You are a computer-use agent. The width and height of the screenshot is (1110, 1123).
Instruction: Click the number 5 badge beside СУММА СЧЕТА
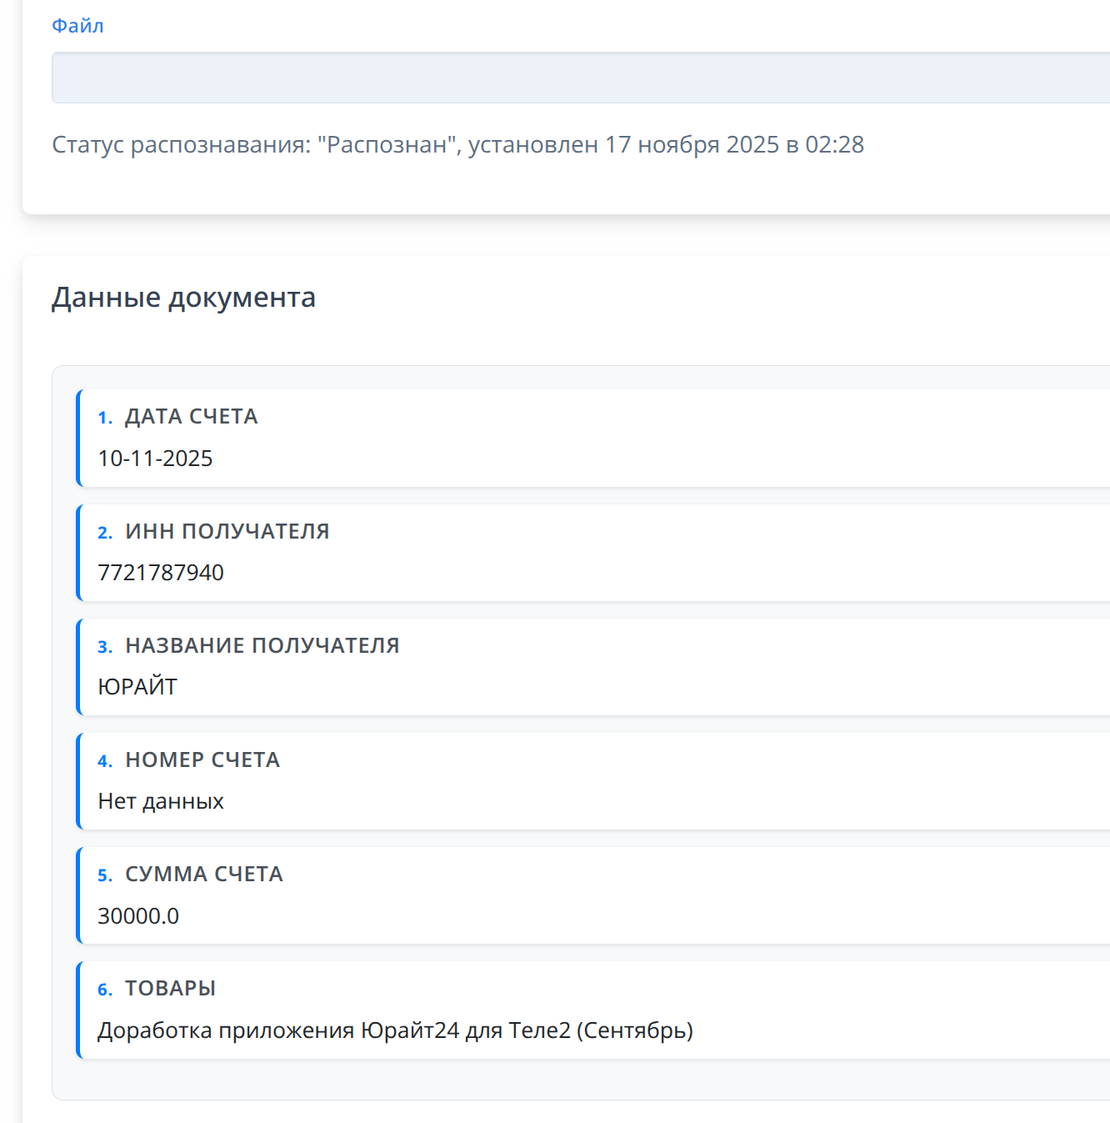pos(105,874)
